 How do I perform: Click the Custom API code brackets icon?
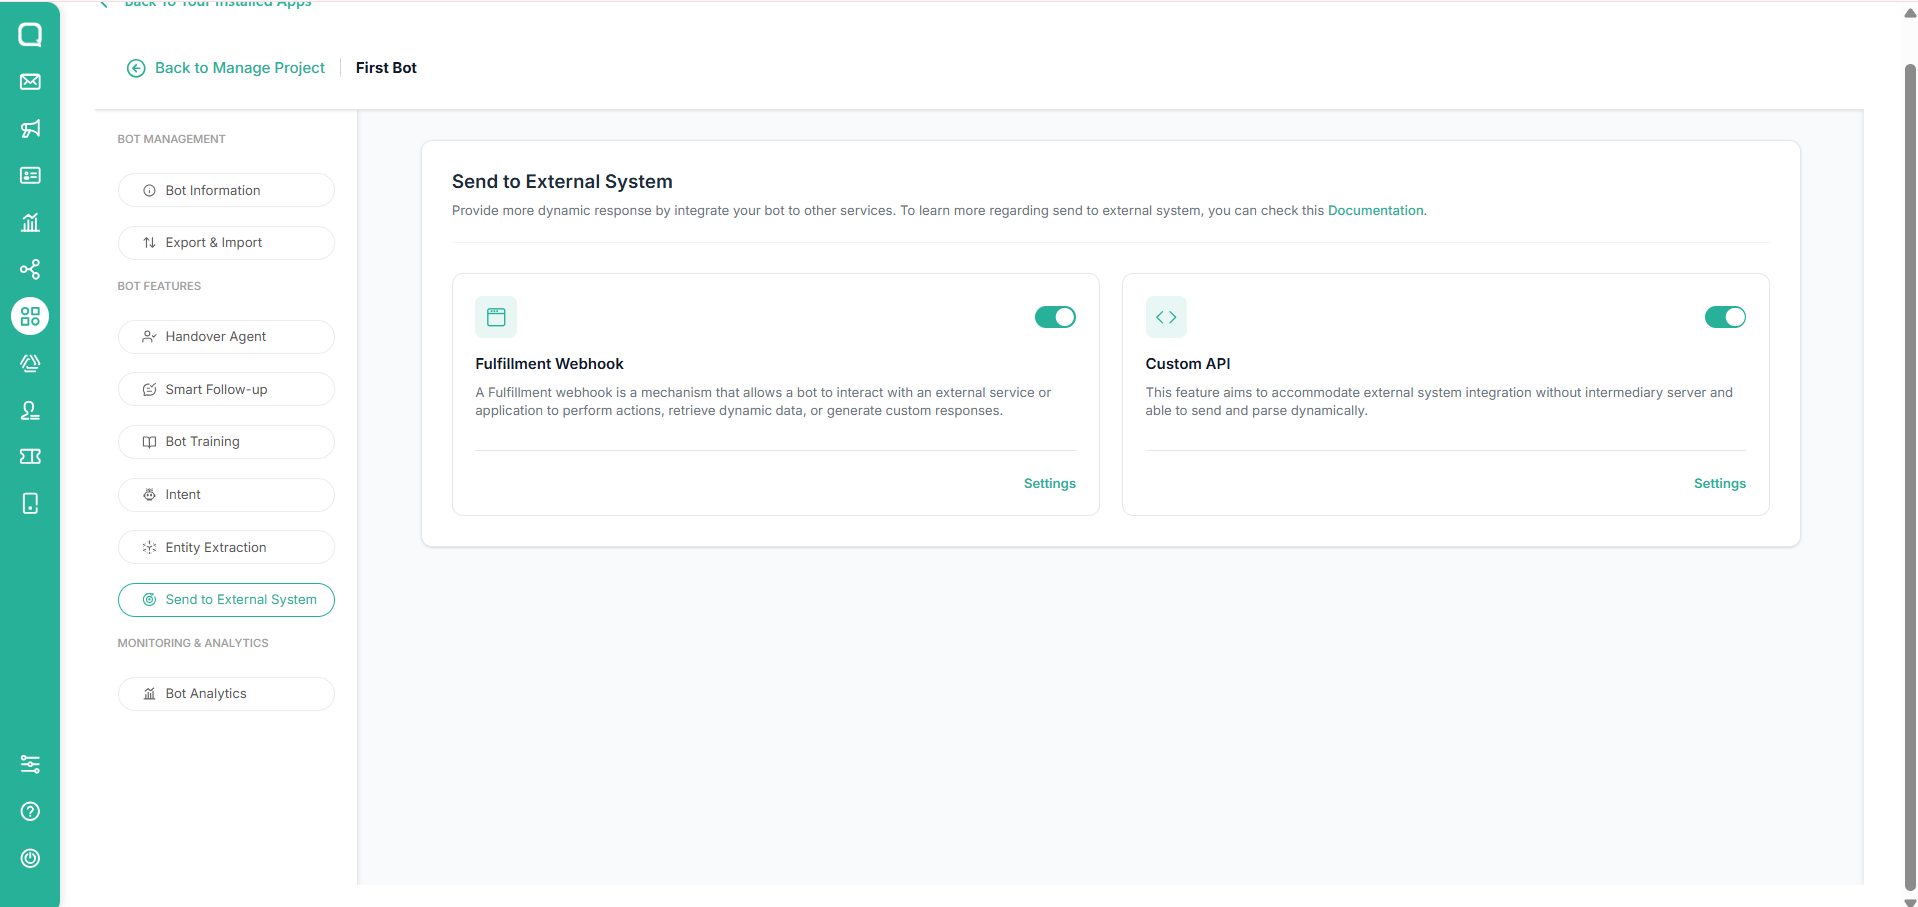[1166, 317]
